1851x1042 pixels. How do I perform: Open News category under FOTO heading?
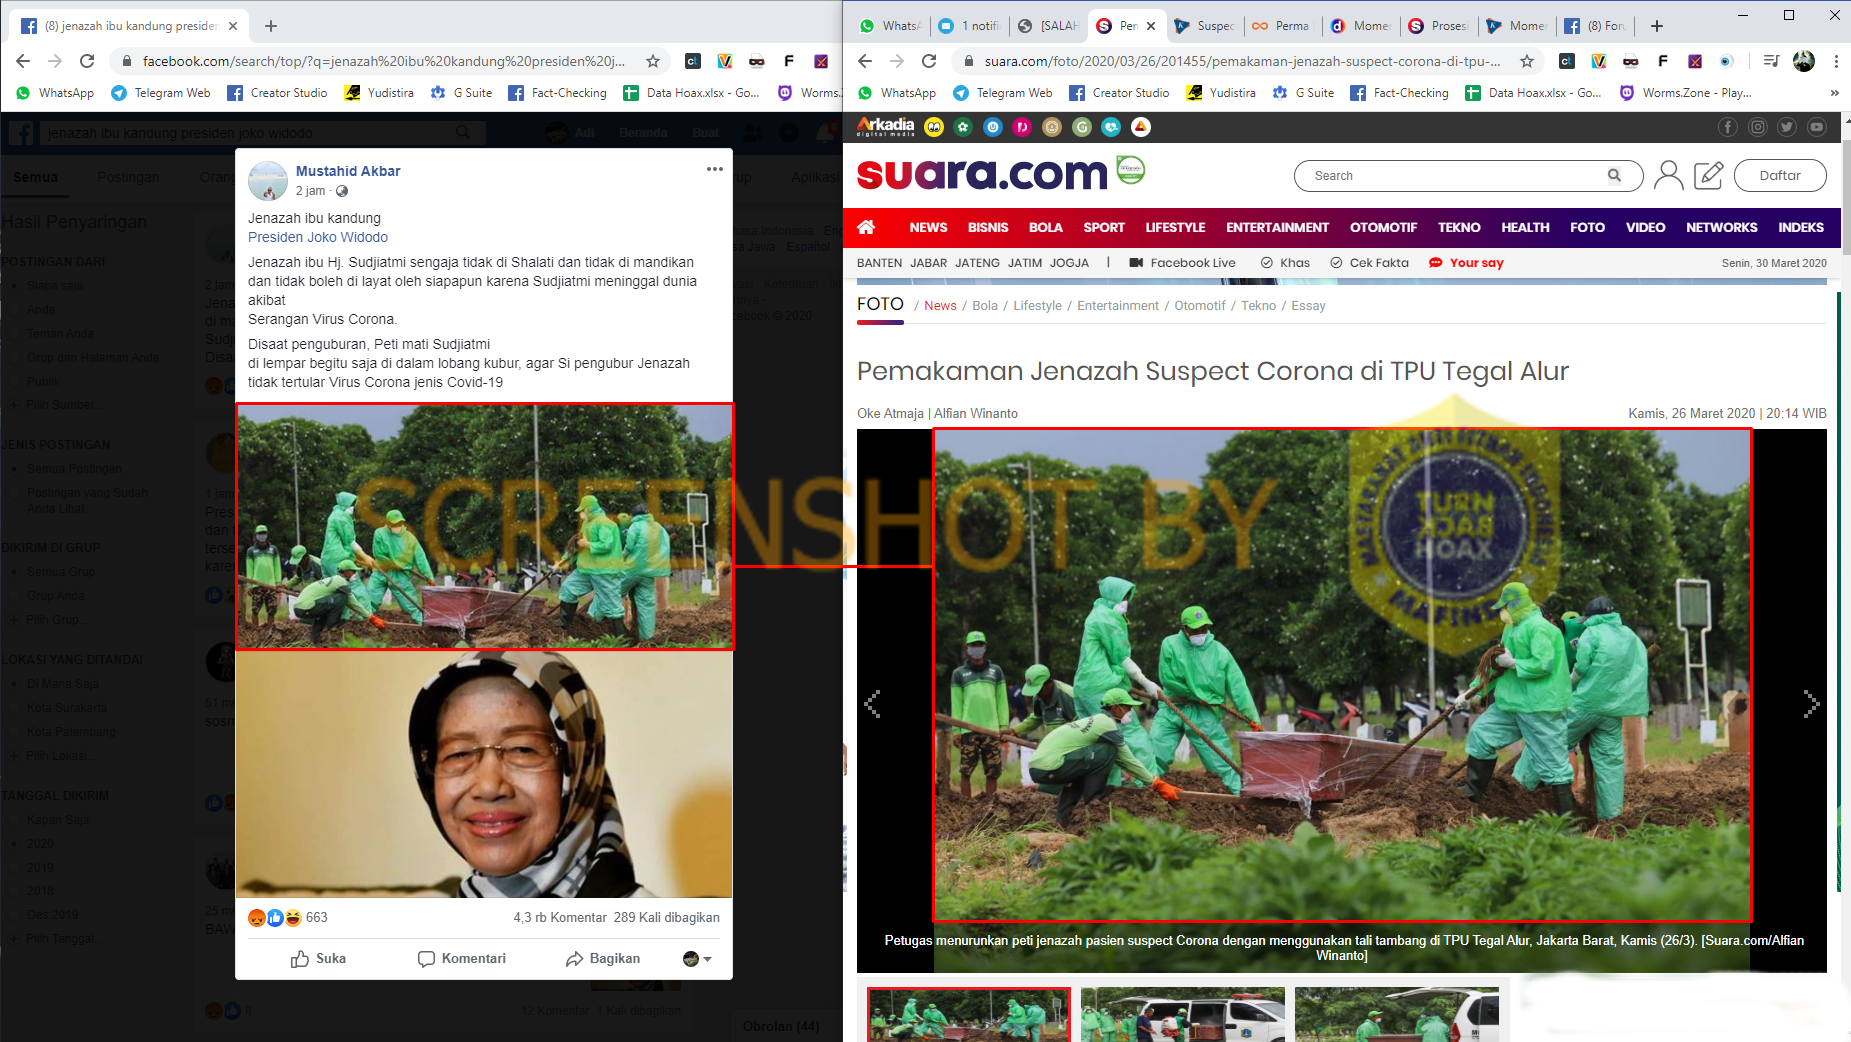(940, 305)
